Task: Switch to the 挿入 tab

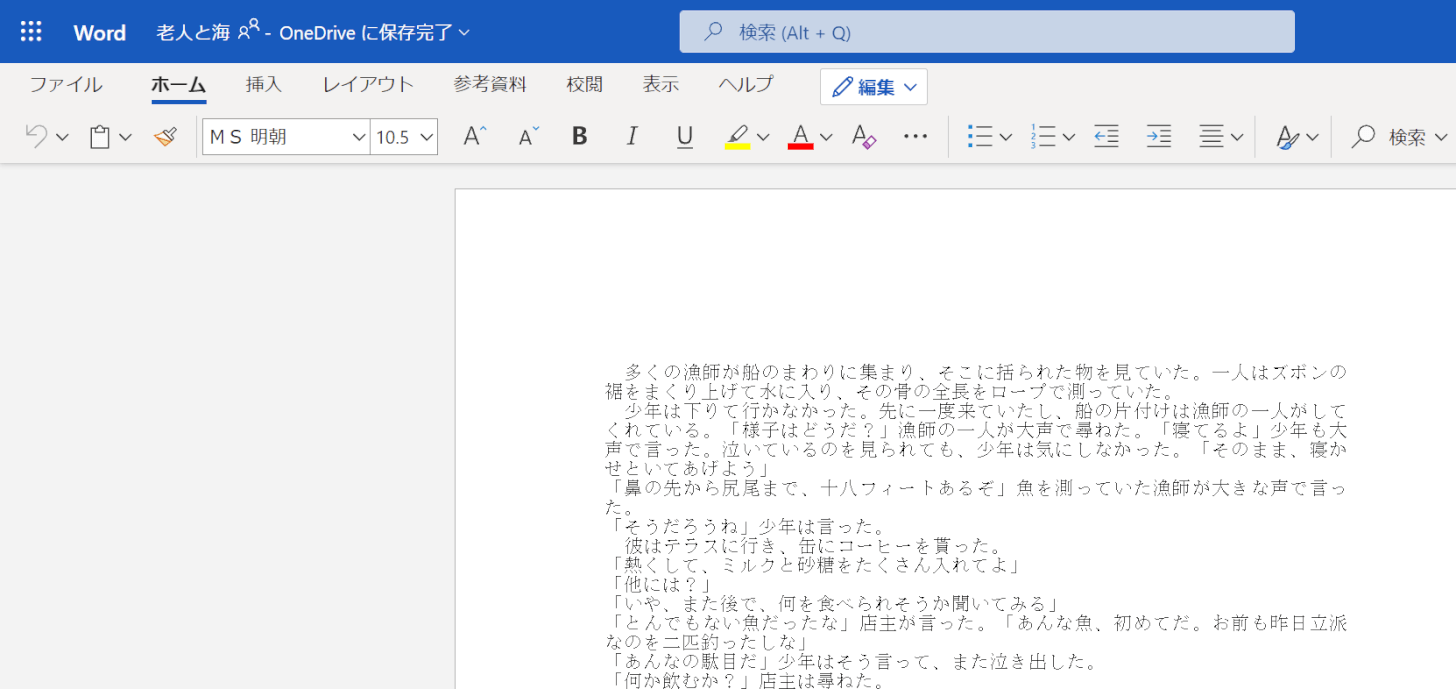Action: 264,85
